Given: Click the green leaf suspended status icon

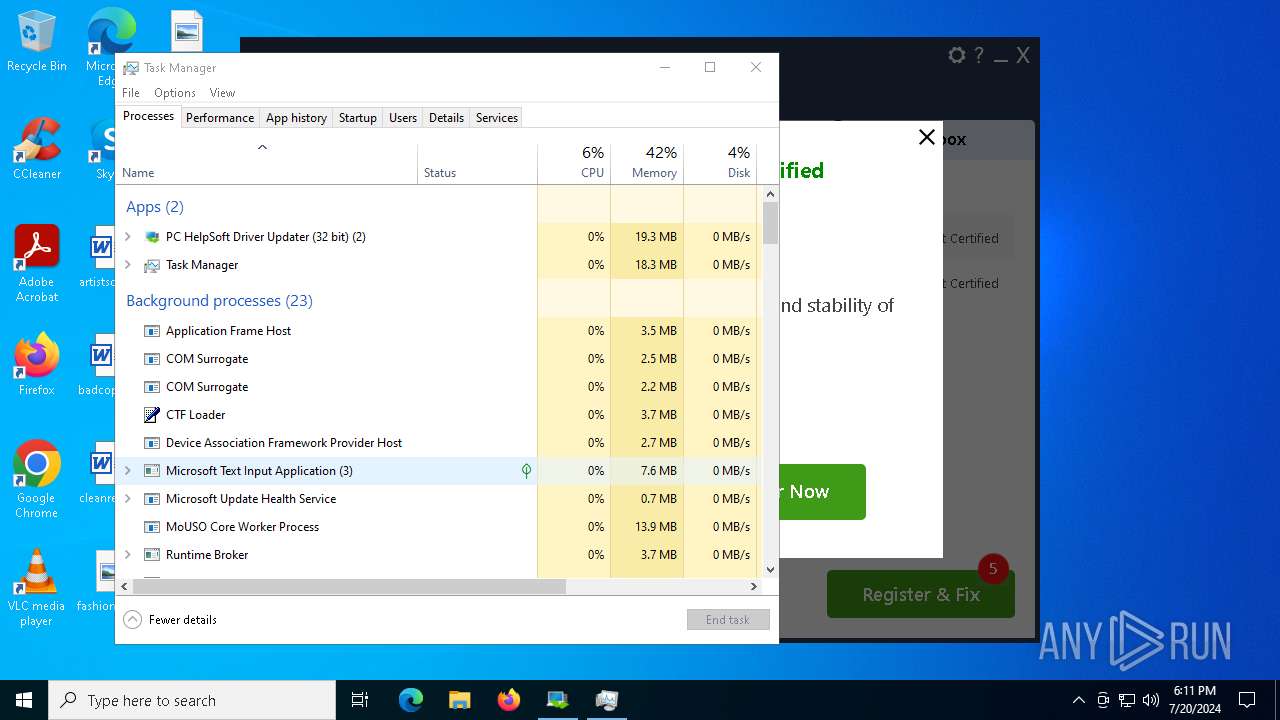Looking at the screenshot, I should 526,471.
